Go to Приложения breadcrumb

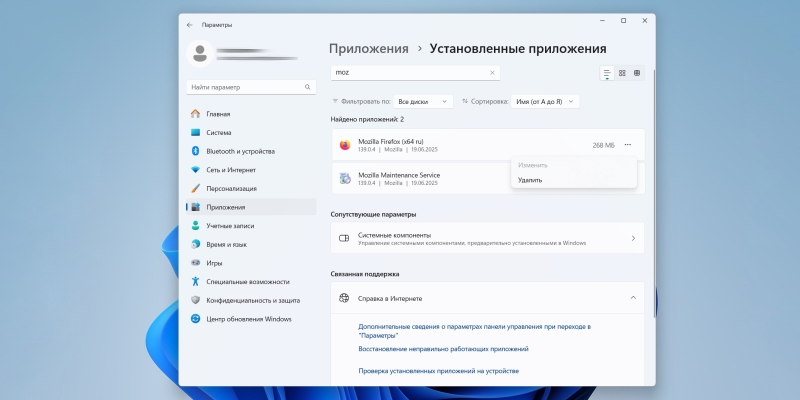tap(368, 49)
